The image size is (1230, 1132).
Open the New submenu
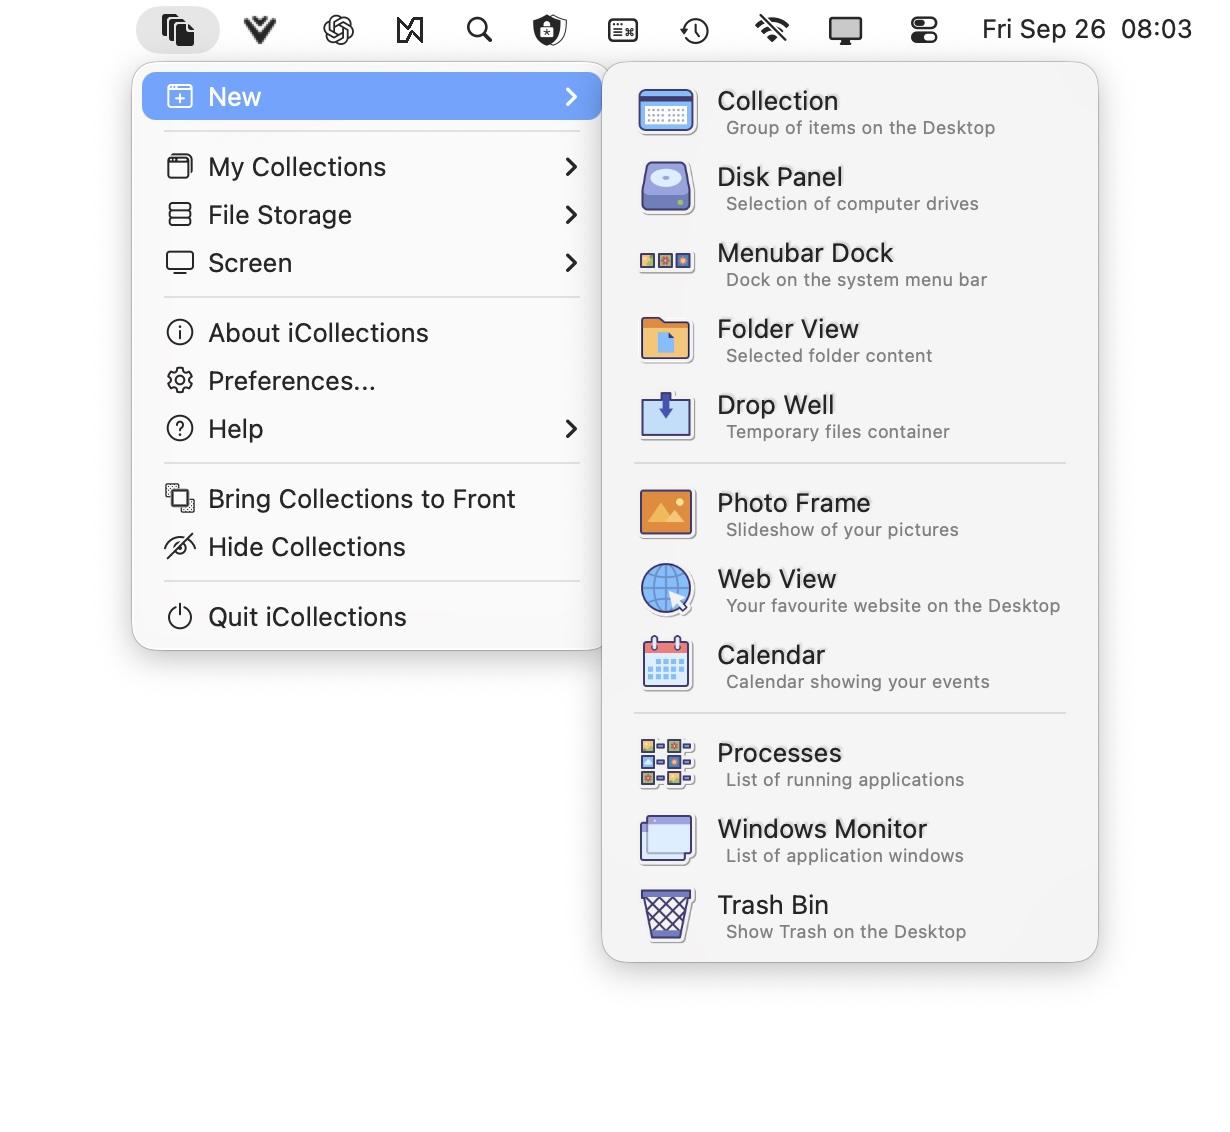coord(234,96)
